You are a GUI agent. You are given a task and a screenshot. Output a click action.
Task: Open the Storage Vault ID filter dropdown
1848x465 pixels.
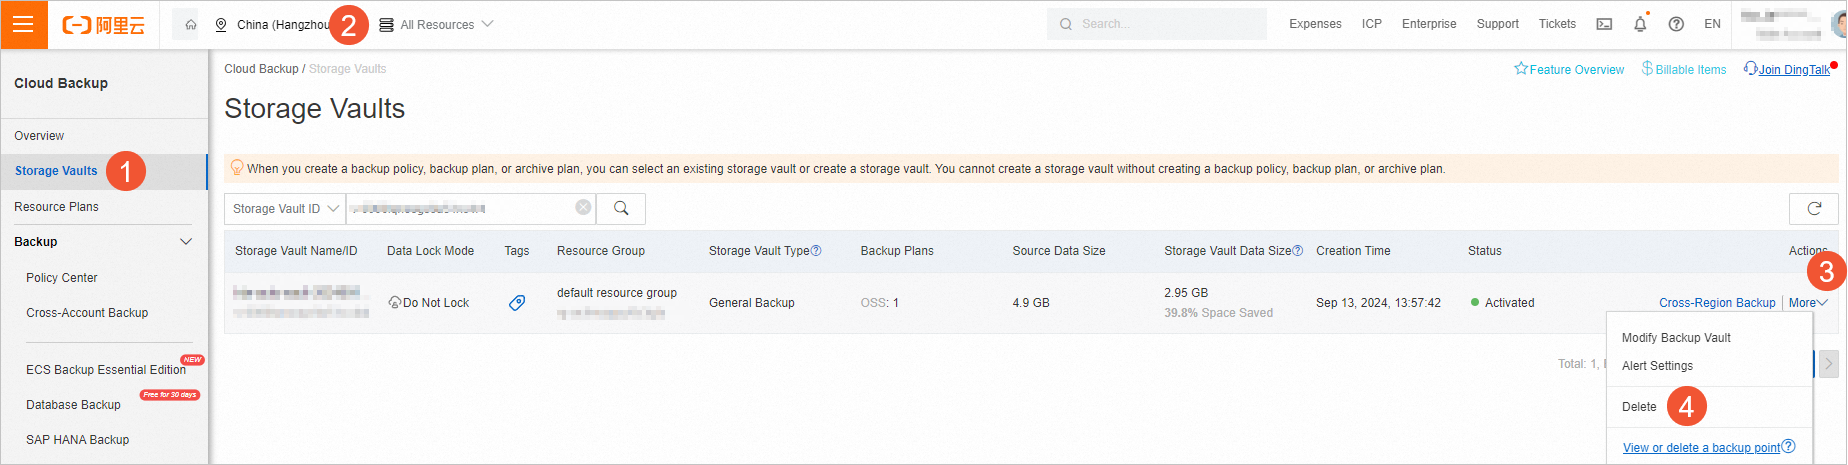pos(285,209)
